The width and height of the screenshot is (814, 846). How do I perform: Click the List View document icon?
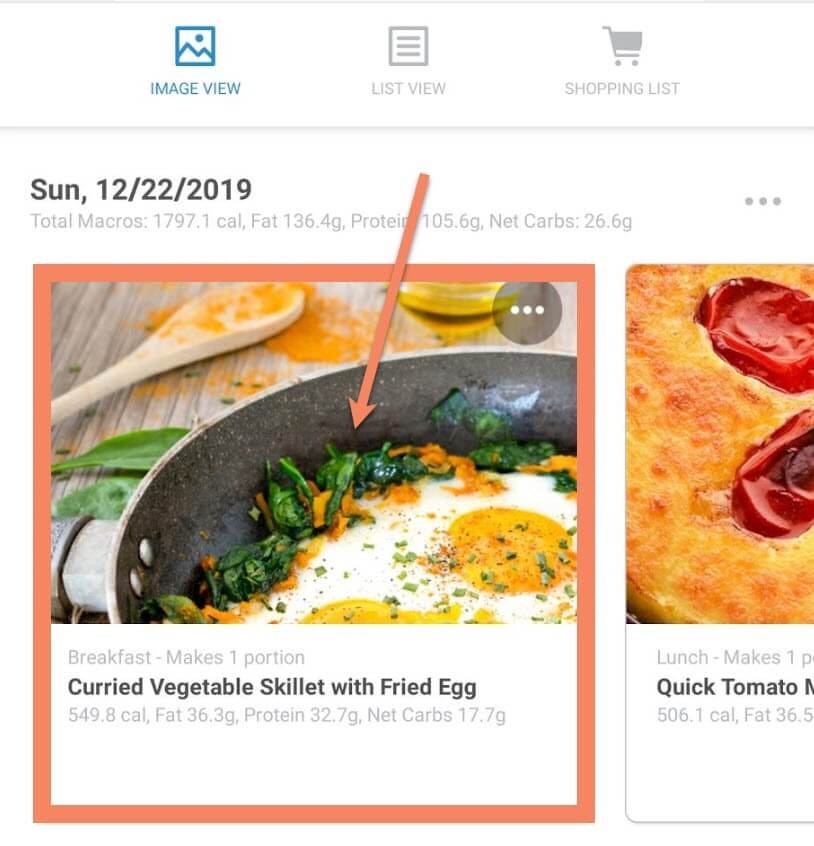click(408, 46)
